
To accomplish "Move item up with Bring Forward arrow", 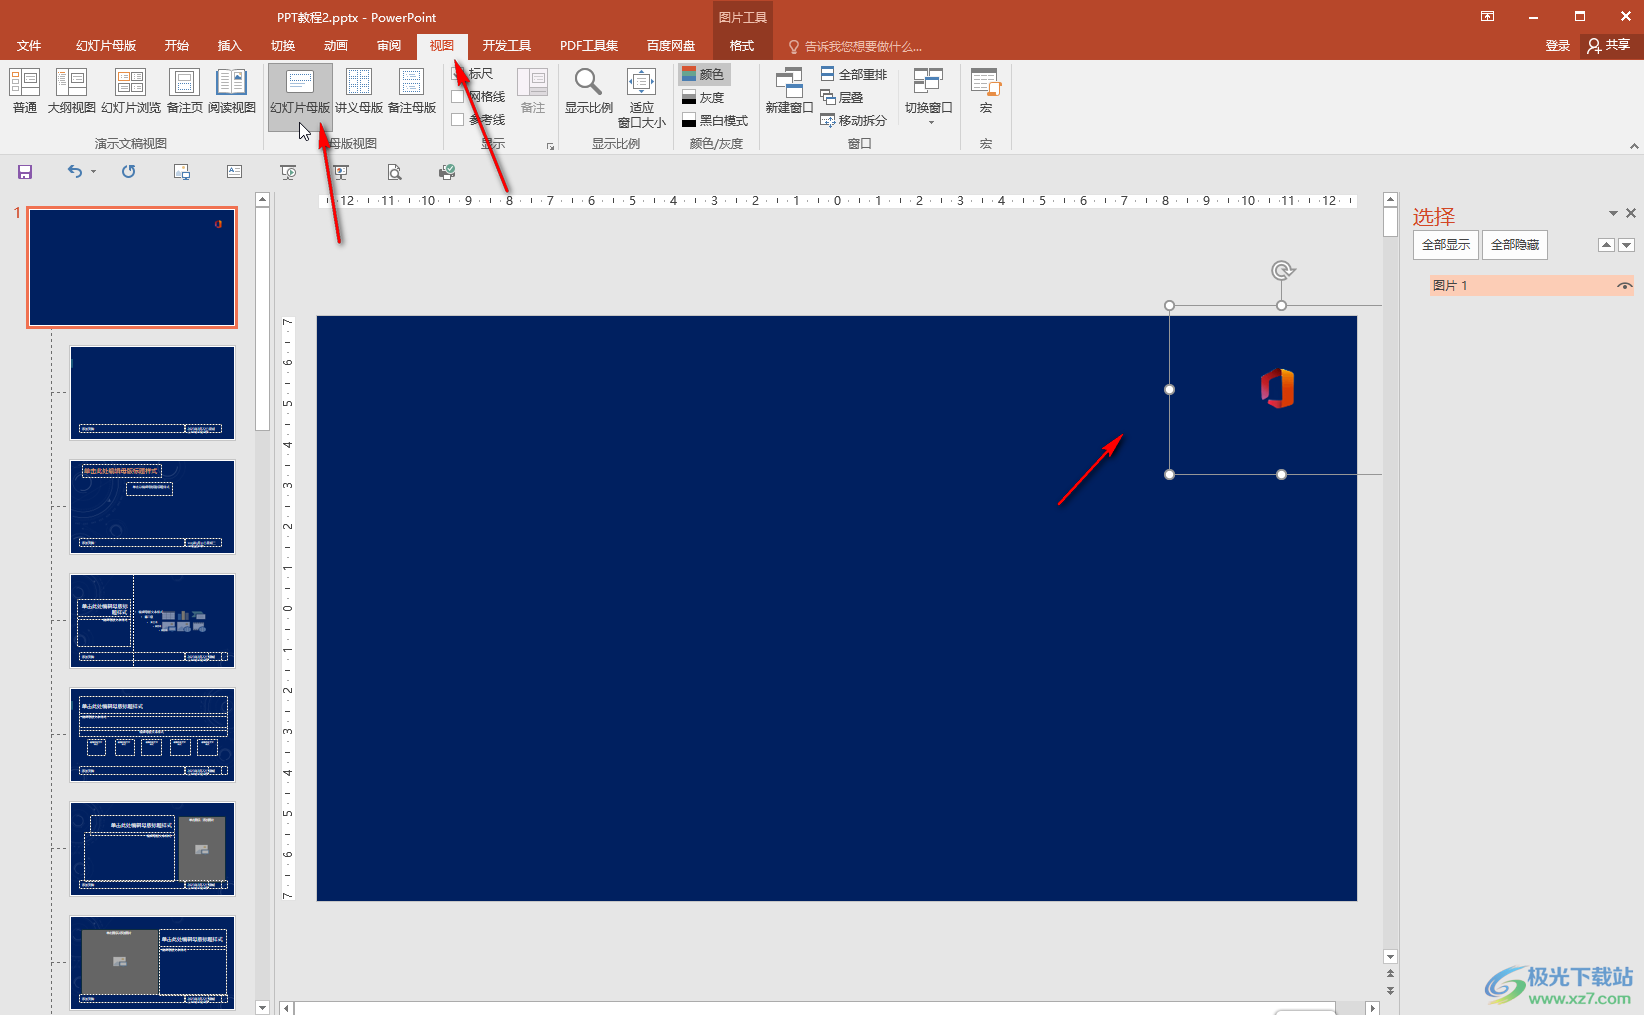I will [1606, 245].
